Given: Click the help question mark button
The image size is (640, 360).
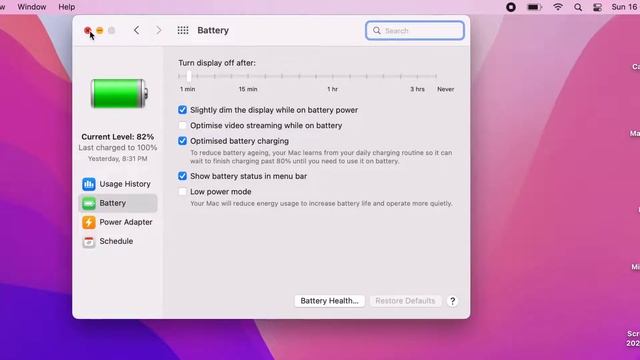Looking at the screenshot, I should (452, 301).
